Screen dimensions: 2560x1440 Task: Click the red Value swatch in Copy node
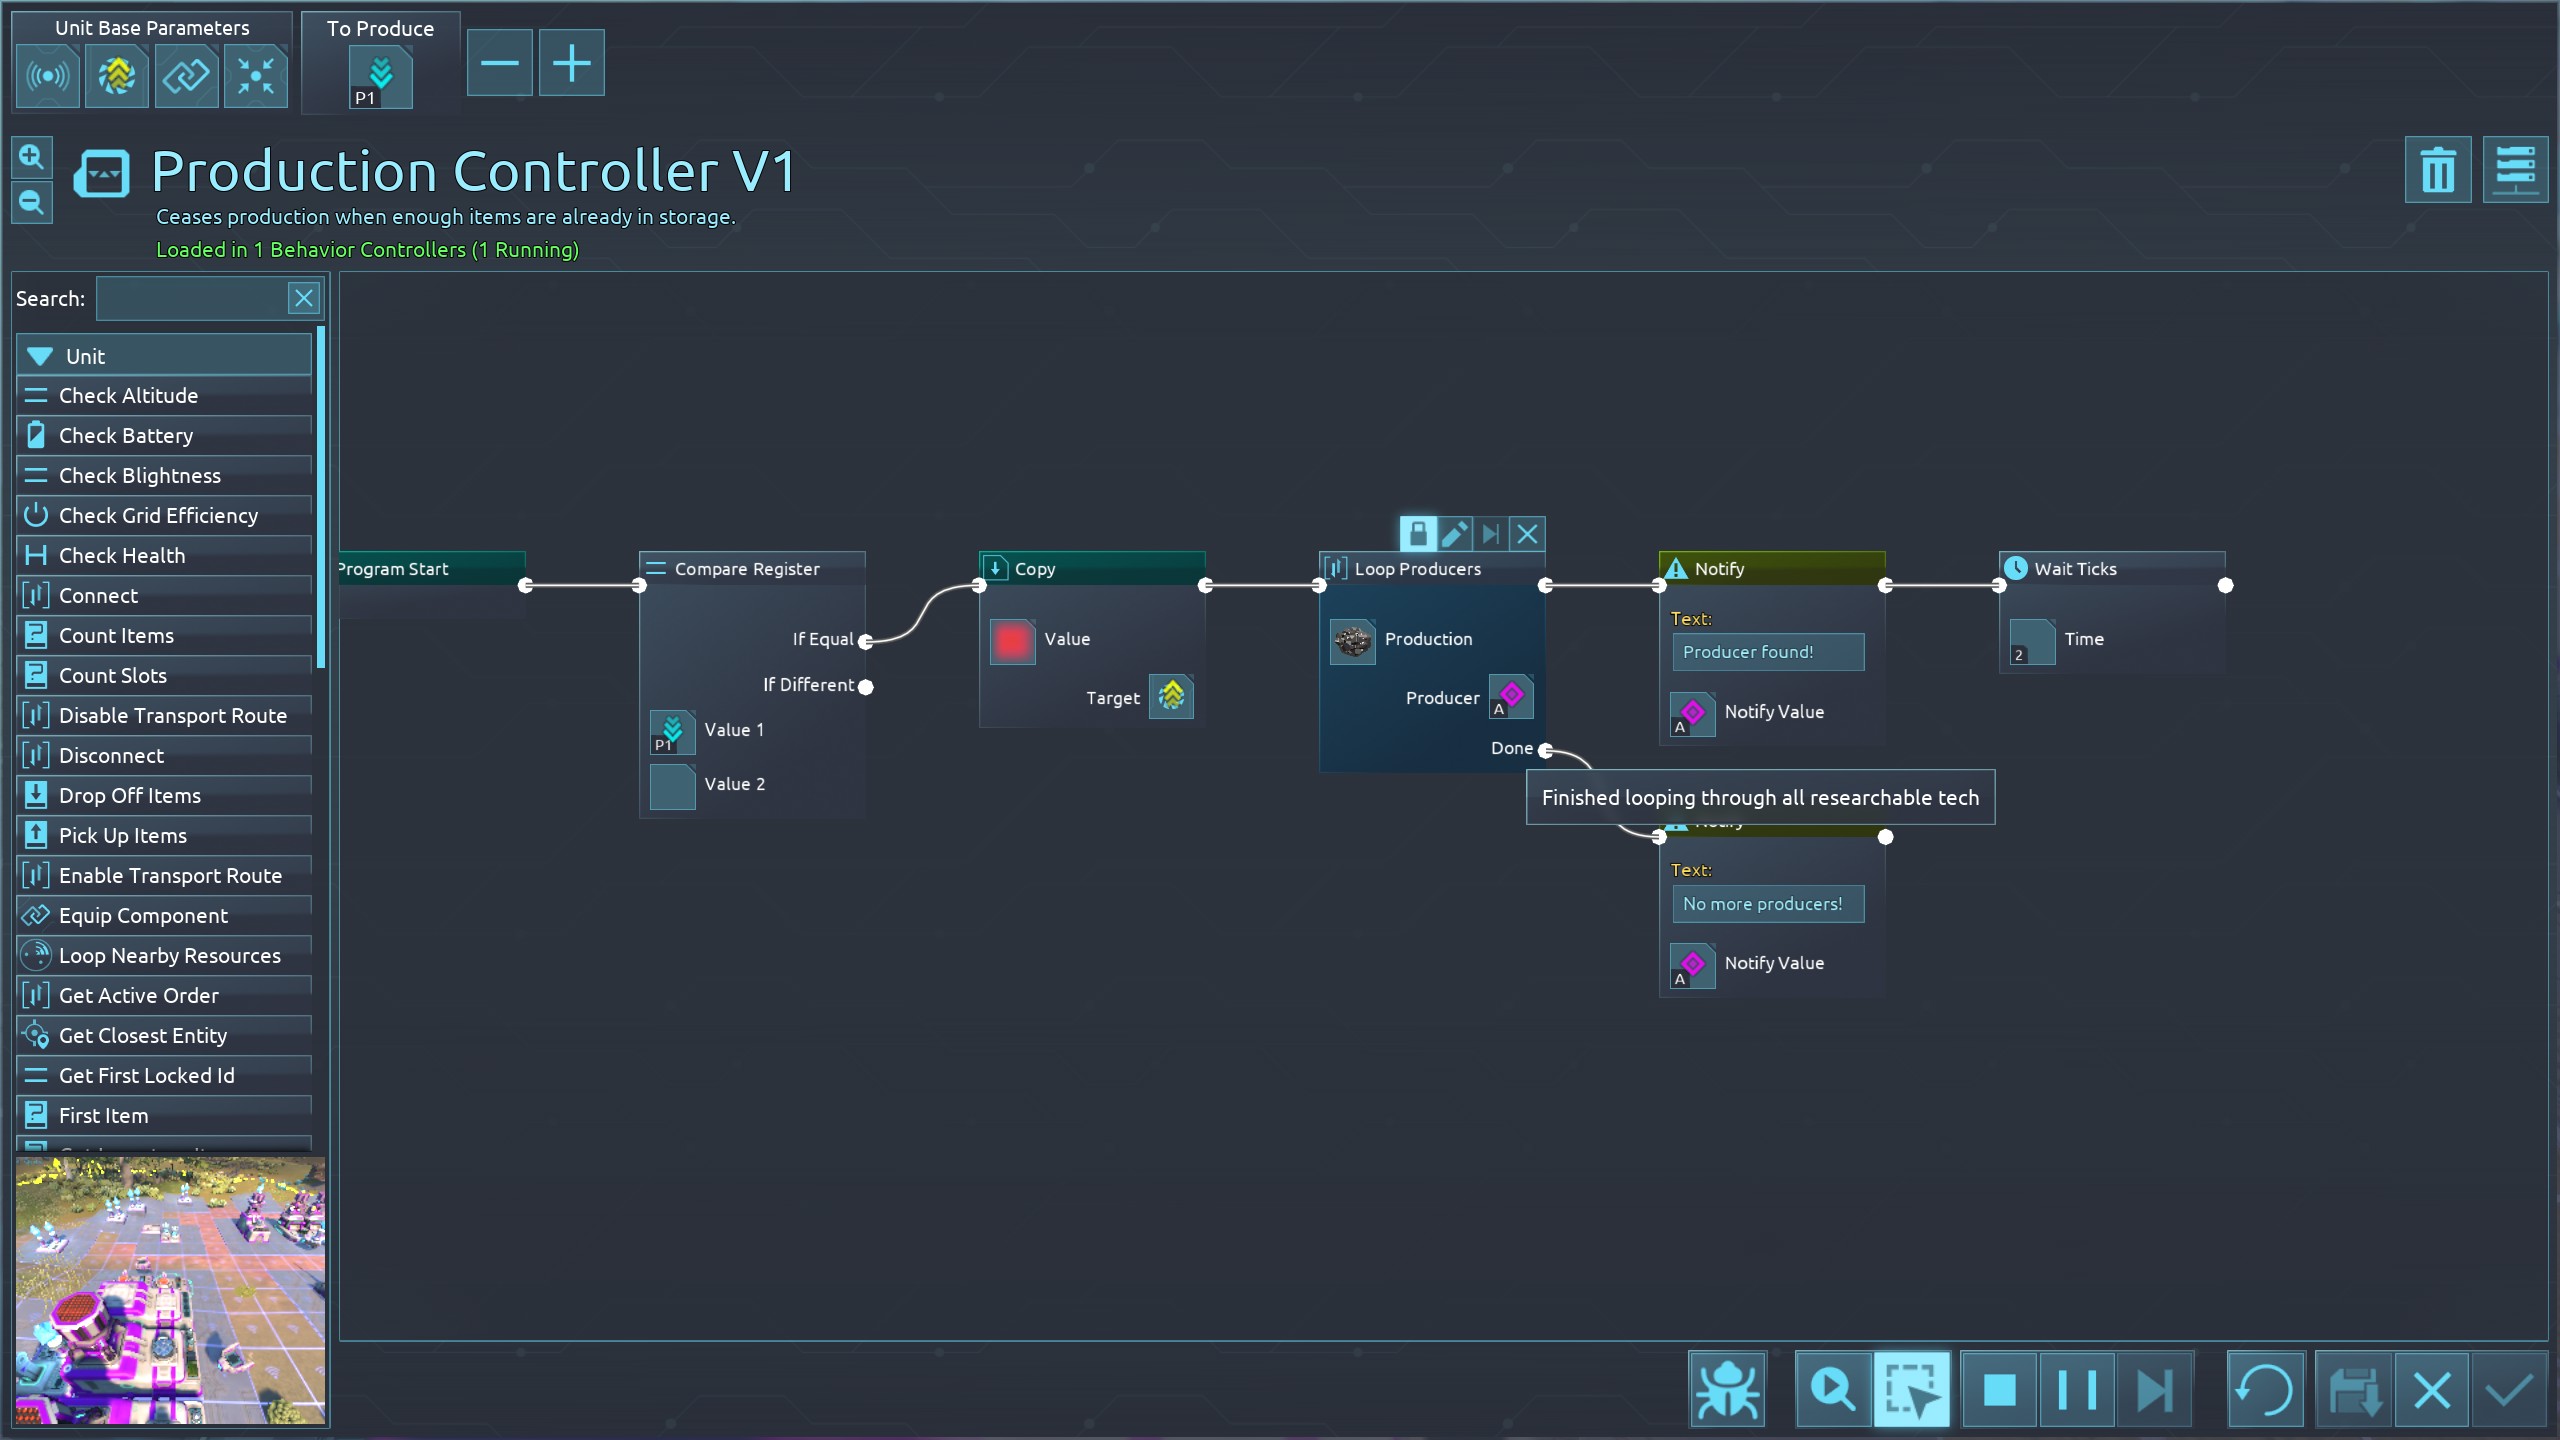pyautogui.click(x=1012, y=641)
